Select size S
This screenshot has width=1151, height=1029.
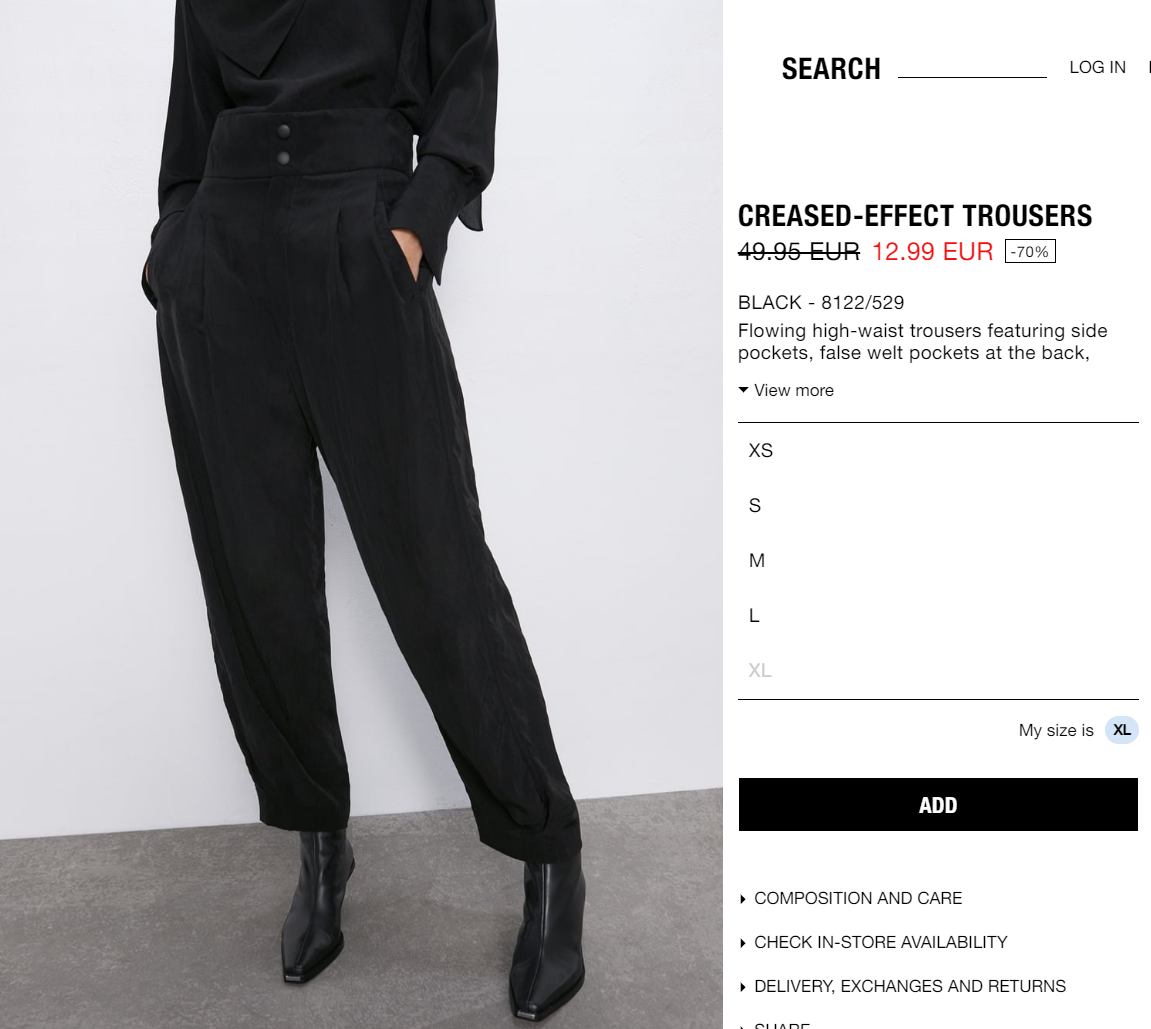(x=938, y=506)
